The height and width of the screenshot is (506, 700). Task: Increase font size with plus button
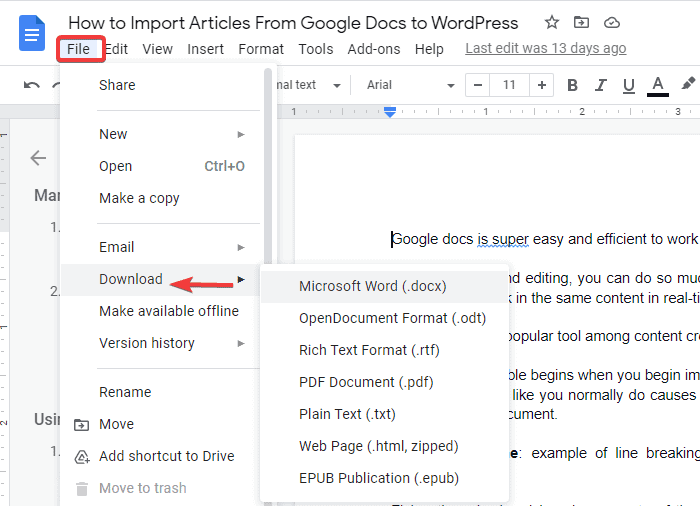[x=540, y=85]
